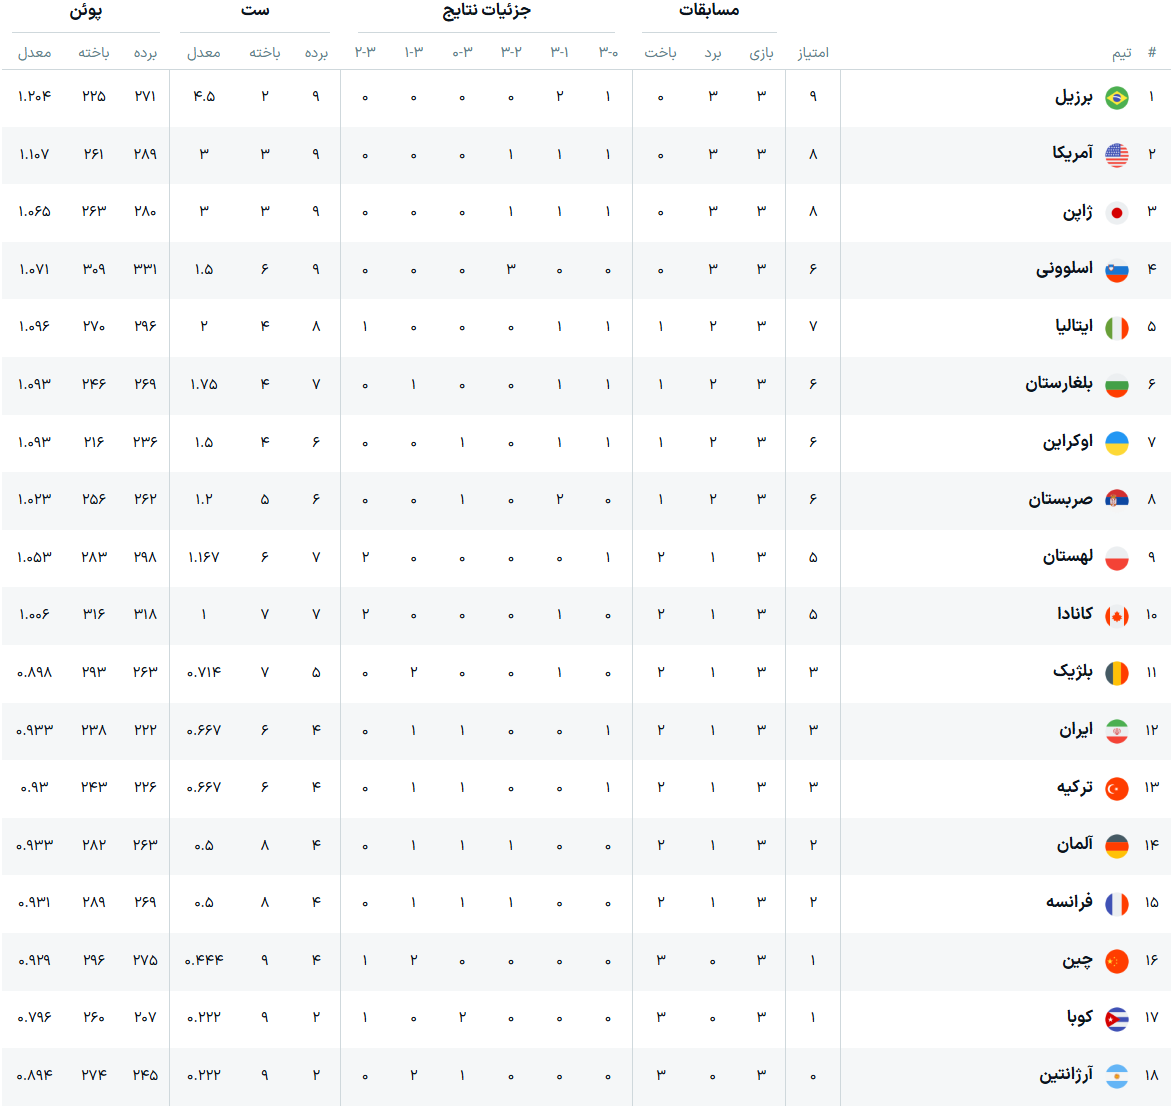Image resolution: width=1174 pixels, height=1114 pixels.
Task: Click the Turkey flag icon
Action: (x=1116, y=788)
